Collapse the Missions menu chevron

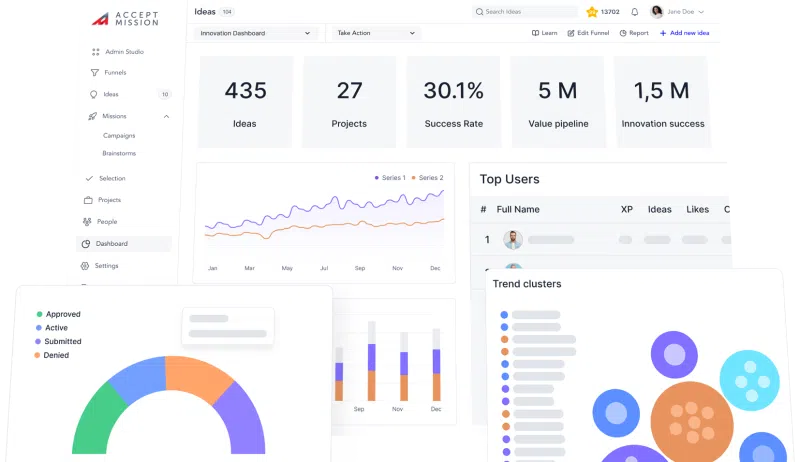click(x=166, y=117)
